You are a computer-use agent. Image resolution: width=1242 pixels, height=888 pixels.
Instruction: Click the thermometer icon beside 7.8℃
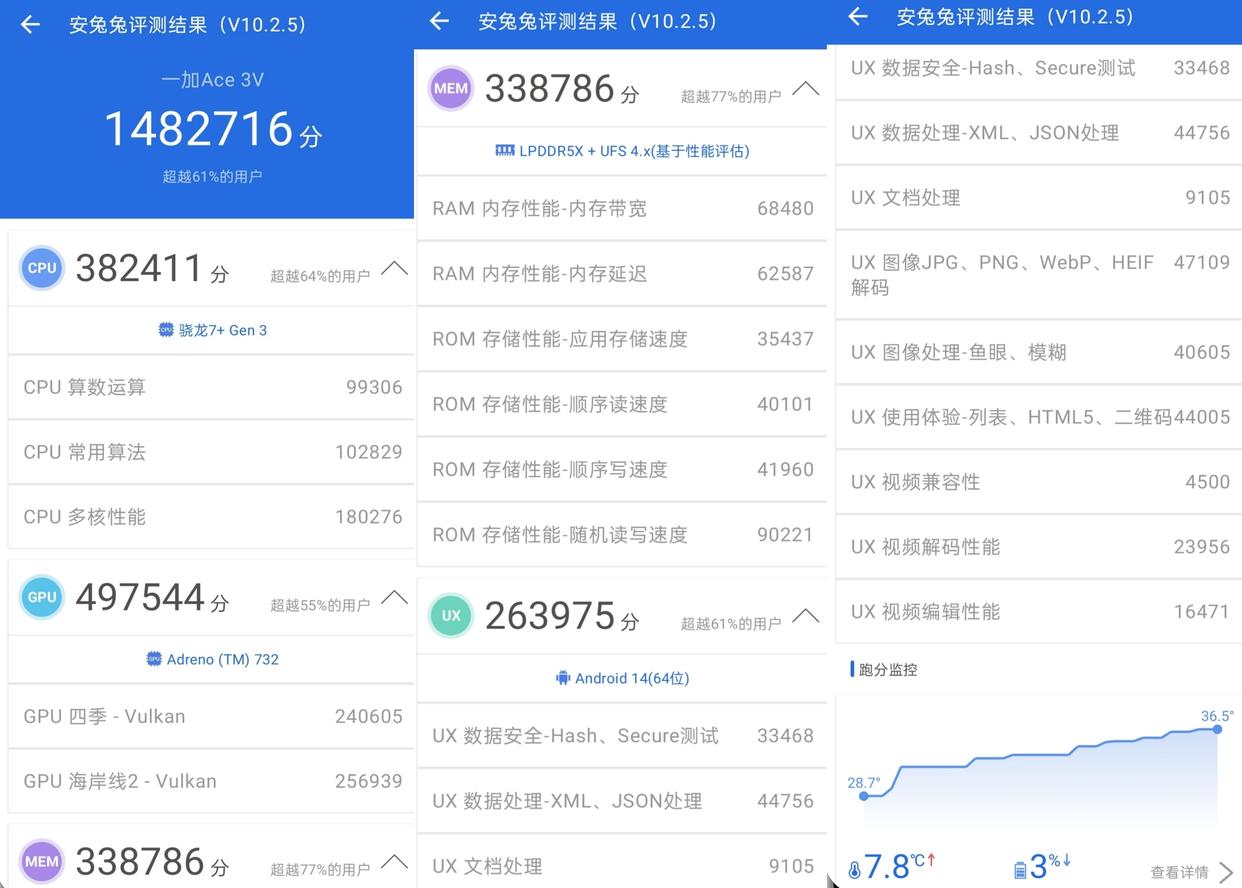[x=854, y=870]
